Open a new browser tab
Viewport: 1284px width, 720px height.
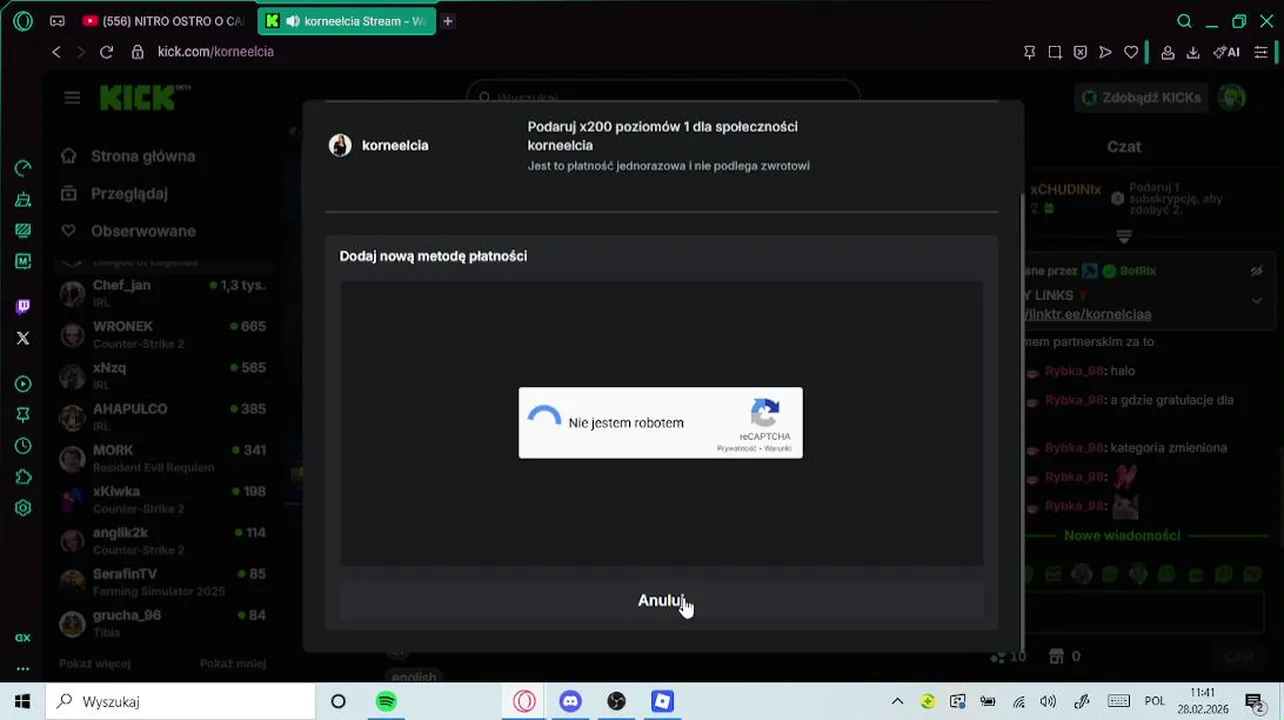tap(448, 21)
